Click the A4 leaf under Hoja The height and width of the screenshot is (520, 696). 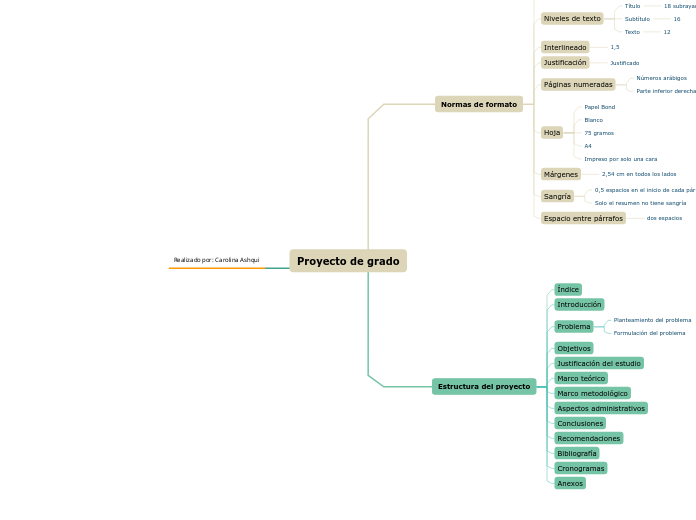(x=588, y=146)
